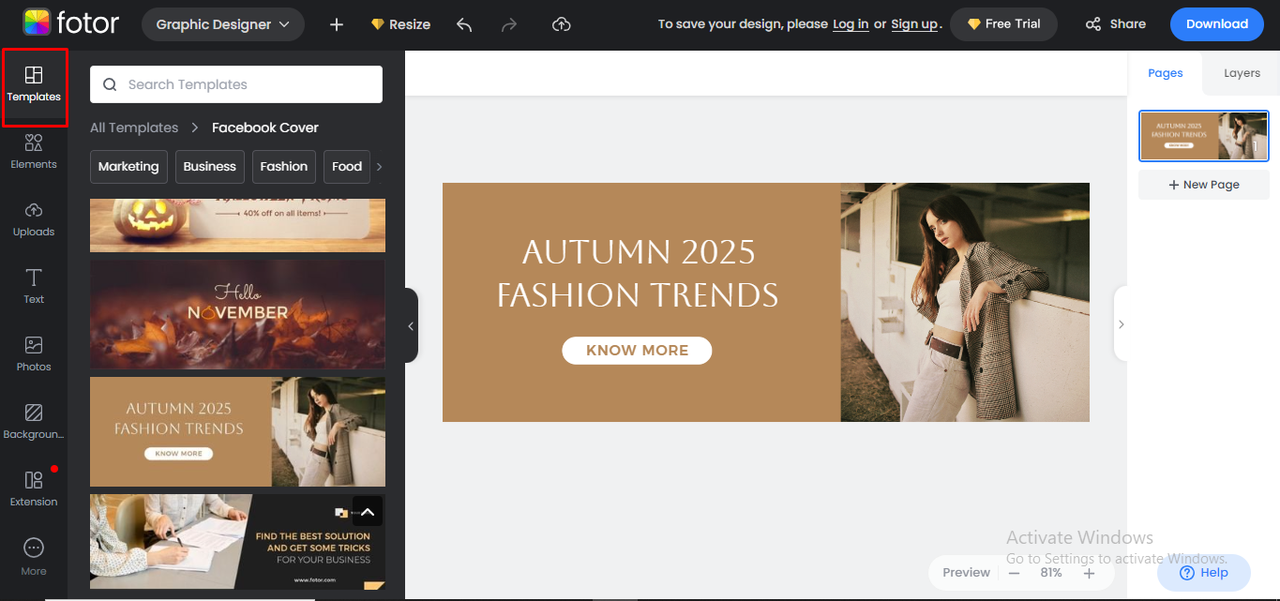Collapse the right Pages panel
This screenshot has width=1280, height=601.
tap(1121, 324)
